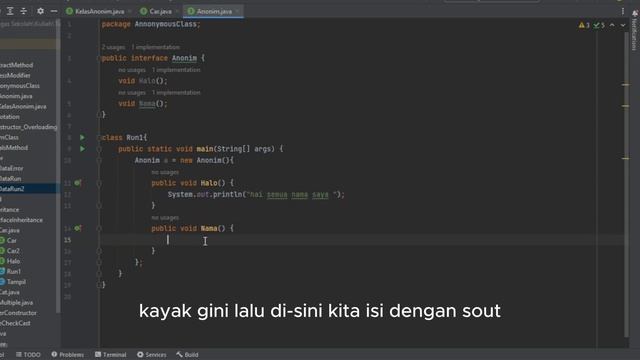Collapse Nama() method fold marker
The image size is (640, 360).
pyautogui.click(x=99, y=228)
